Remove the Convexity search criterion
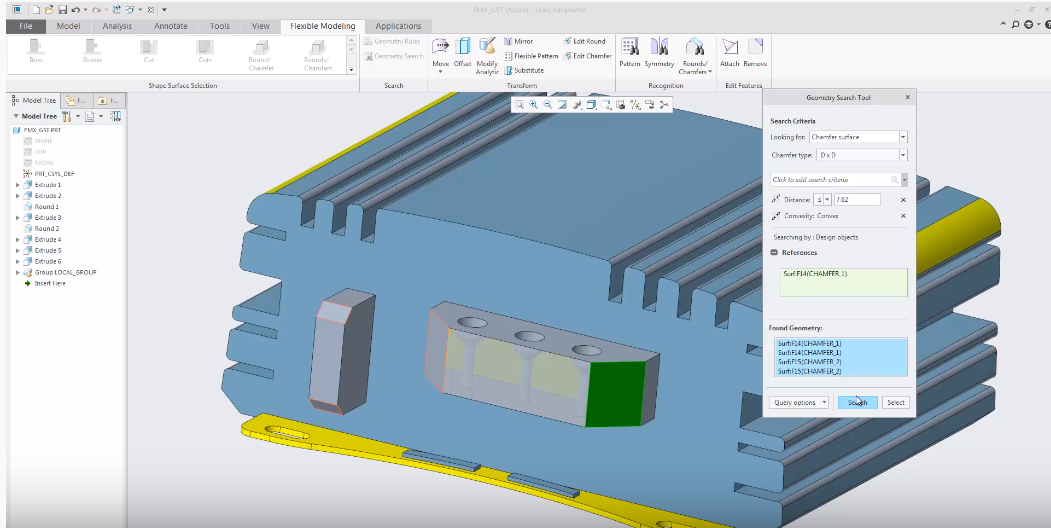The image size is (1051, 528). [x=903, y=216]
